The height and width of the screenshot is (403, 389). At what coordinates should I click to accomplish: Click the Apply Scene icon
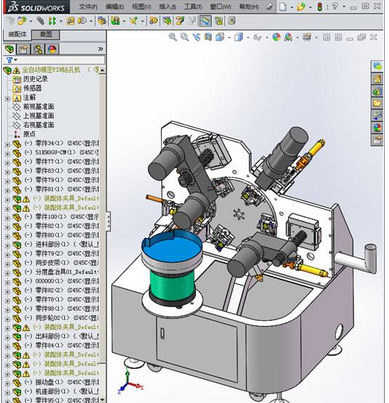click(x=288, y=37)
